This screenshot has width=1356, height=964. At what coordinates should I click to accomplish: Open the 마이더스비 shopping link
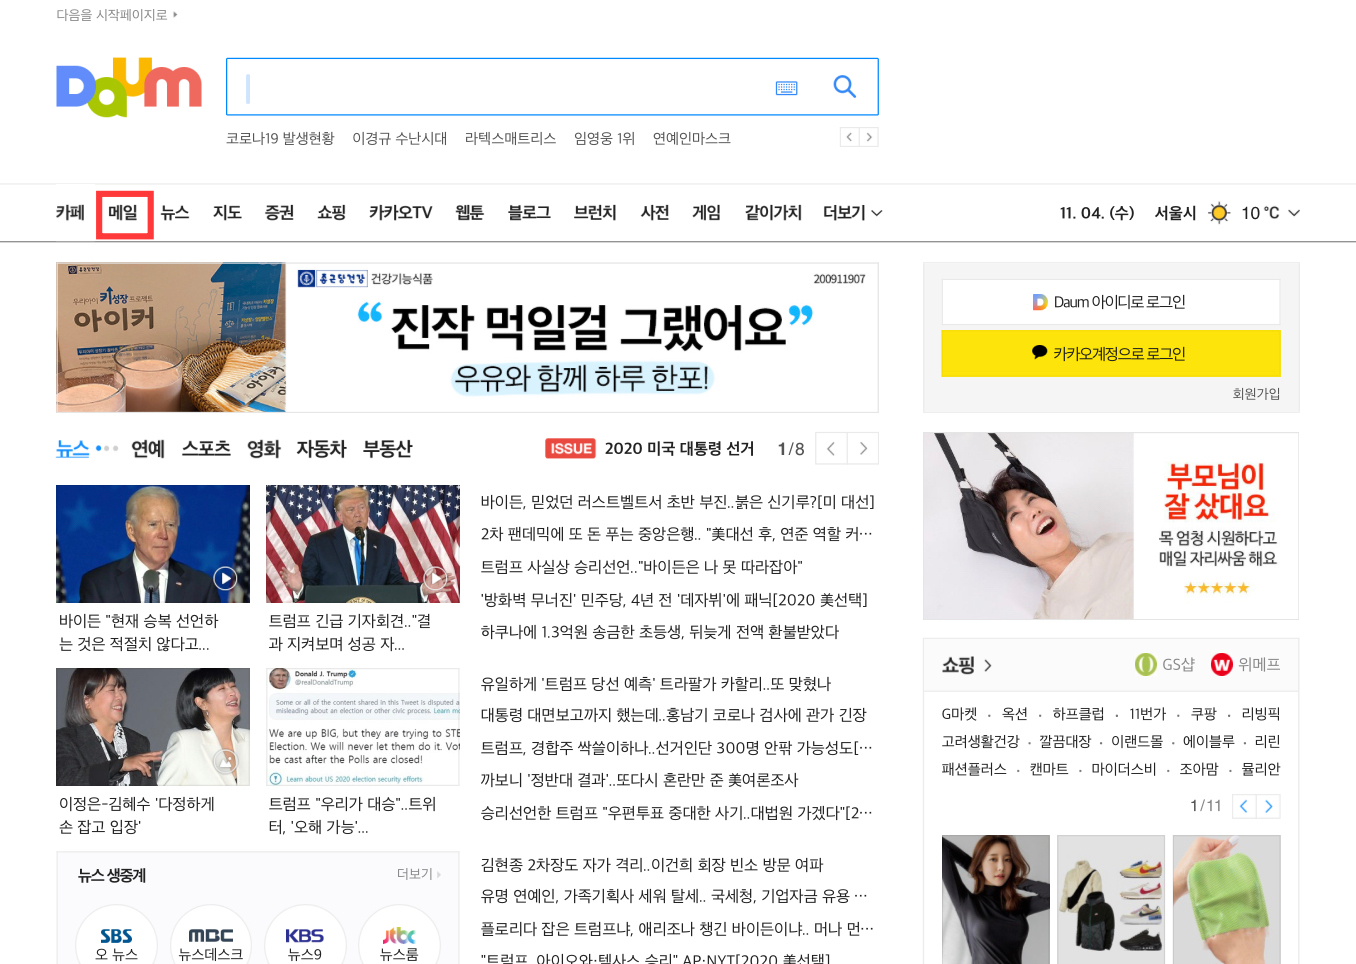coord(1123,769)
